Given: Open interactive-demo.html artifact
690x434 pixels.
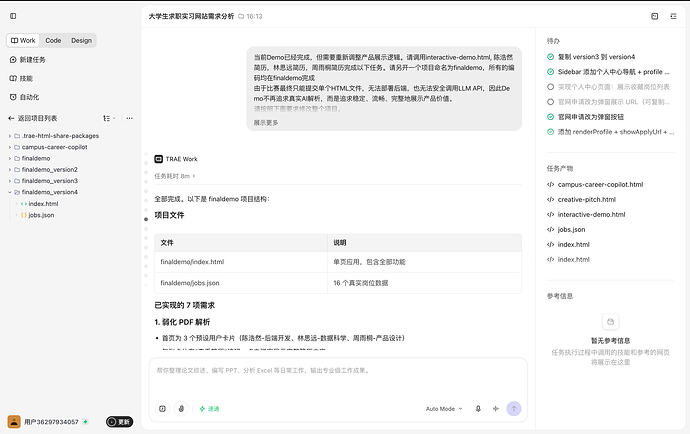Looking at the screenshot, I should click(x=591, y=214).
